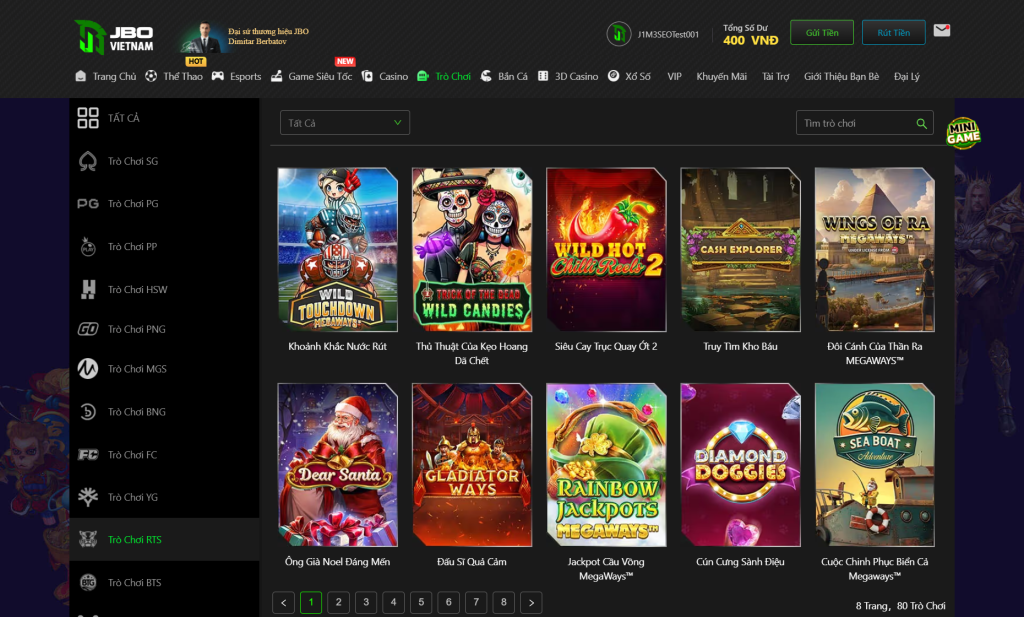Click title Khoảnh Khắc Nước Rút

(338, 347)
